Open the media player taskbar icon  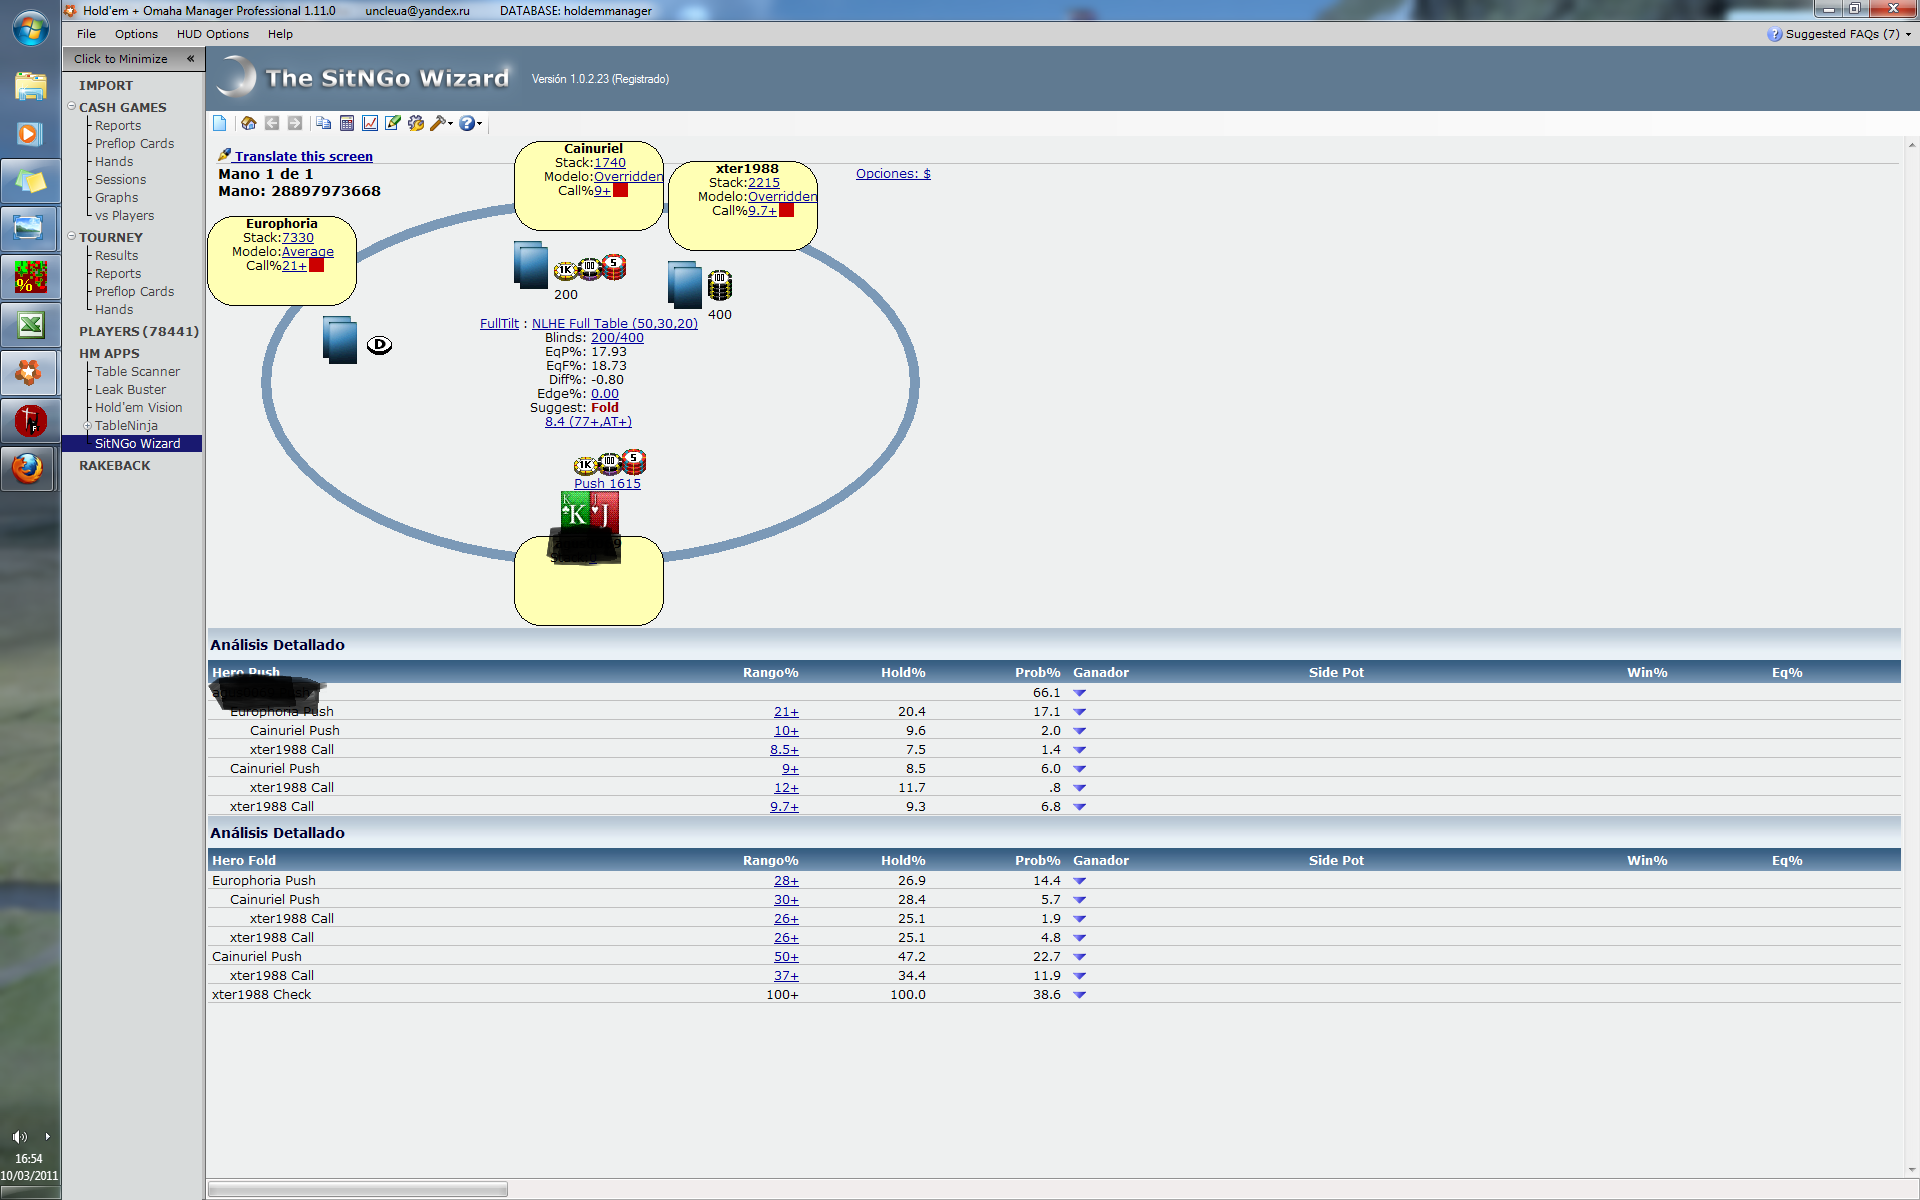coord(30,134)
